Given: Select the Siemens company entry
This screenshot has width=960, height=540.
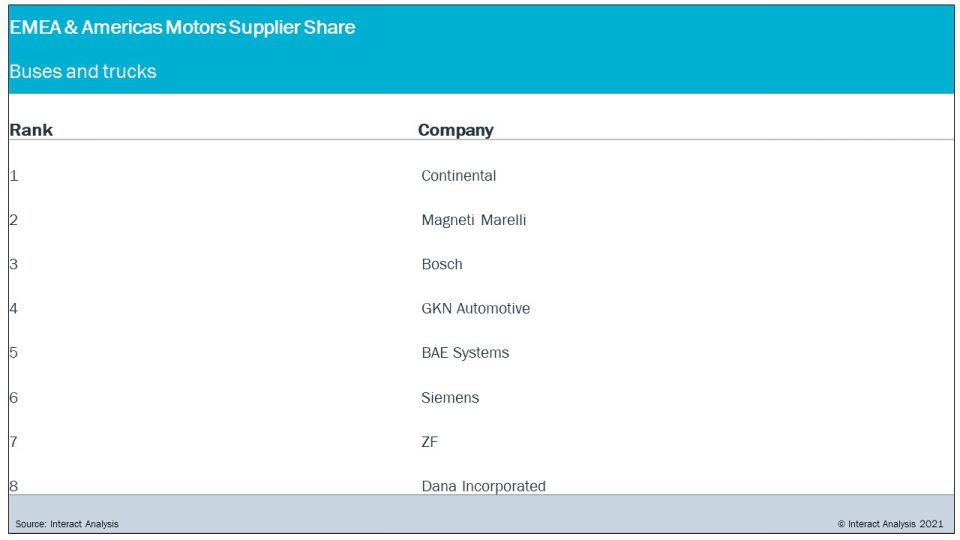Looking at the screenshot, I should 450,398.
